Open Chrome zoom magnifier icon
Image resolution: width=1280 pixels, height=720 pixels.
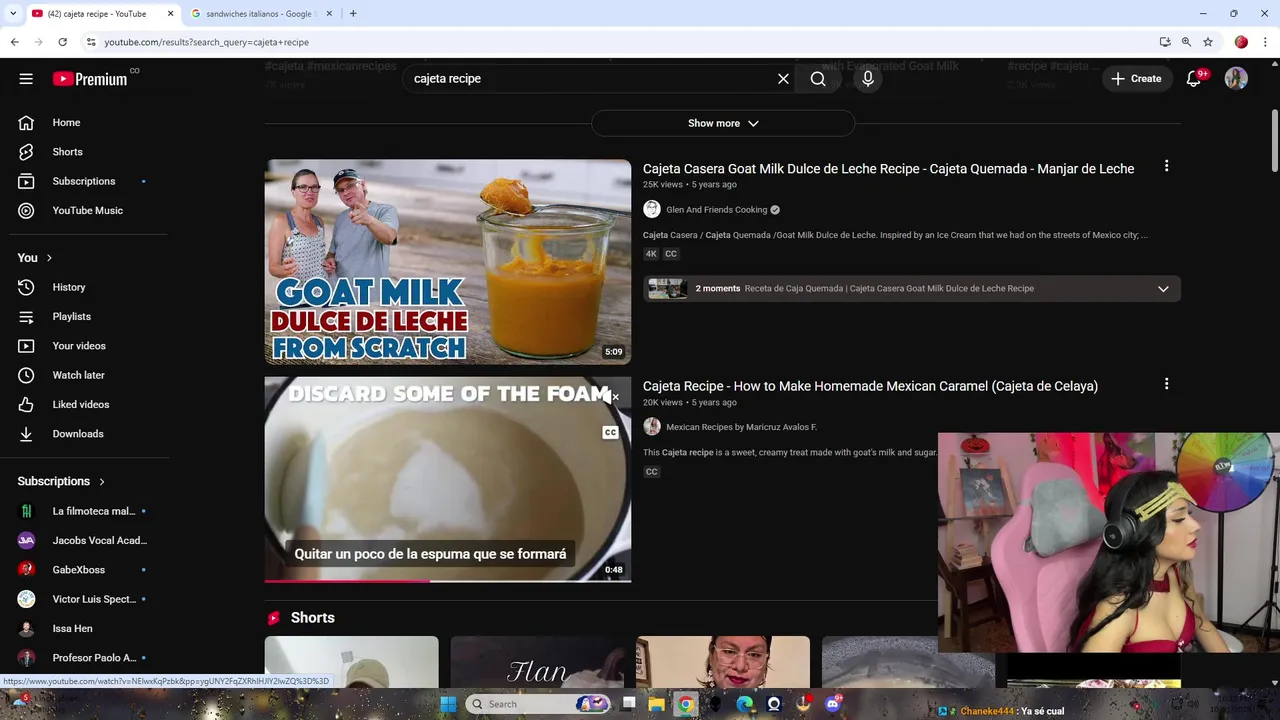pyautogui.click(x=1186, y=42)
